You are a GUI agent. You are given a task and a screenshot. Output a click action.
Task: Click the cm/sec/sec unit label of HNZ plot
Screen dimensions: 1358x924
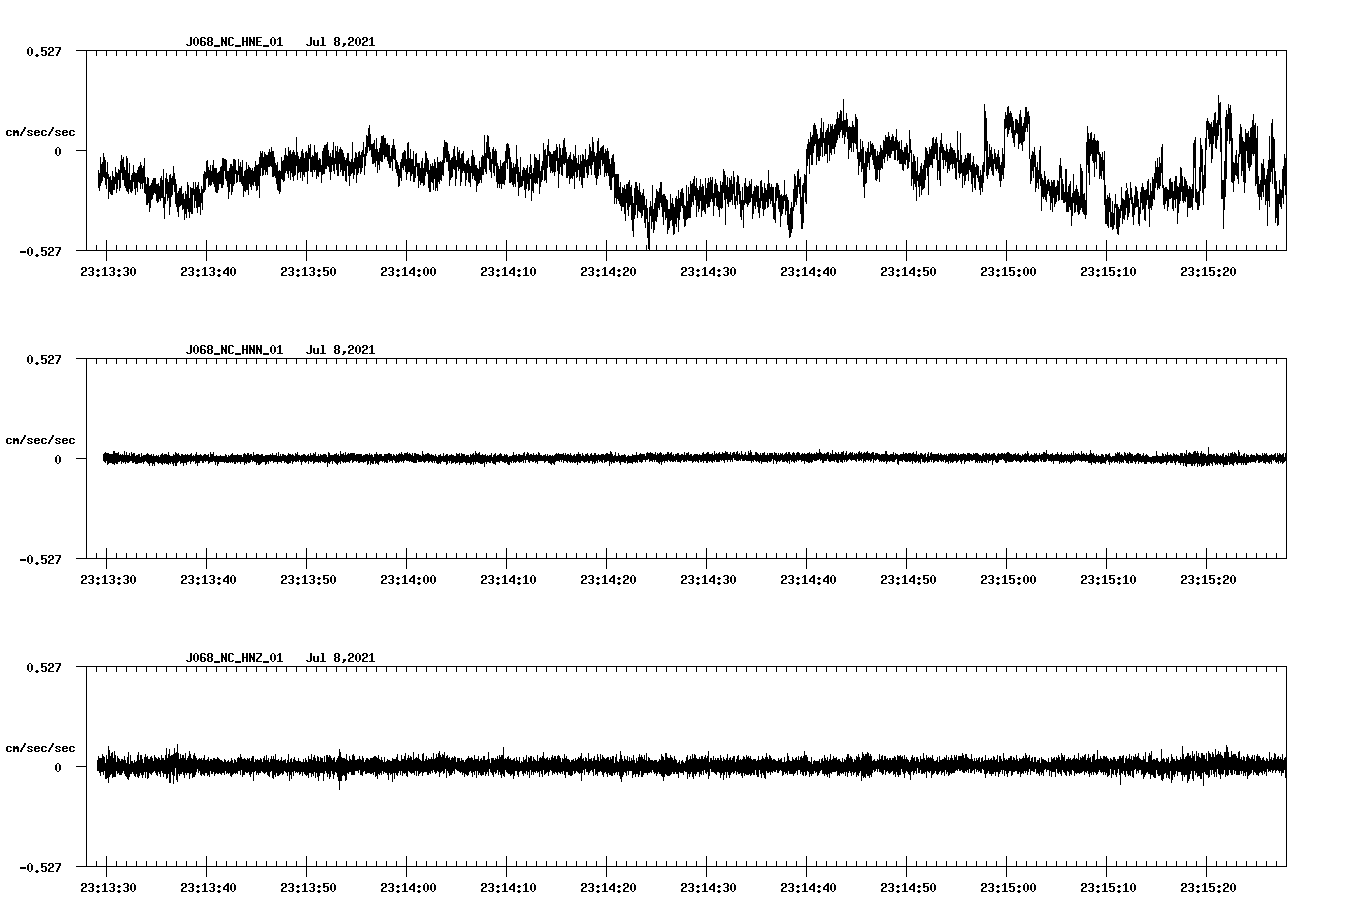[x=40, y=748]
